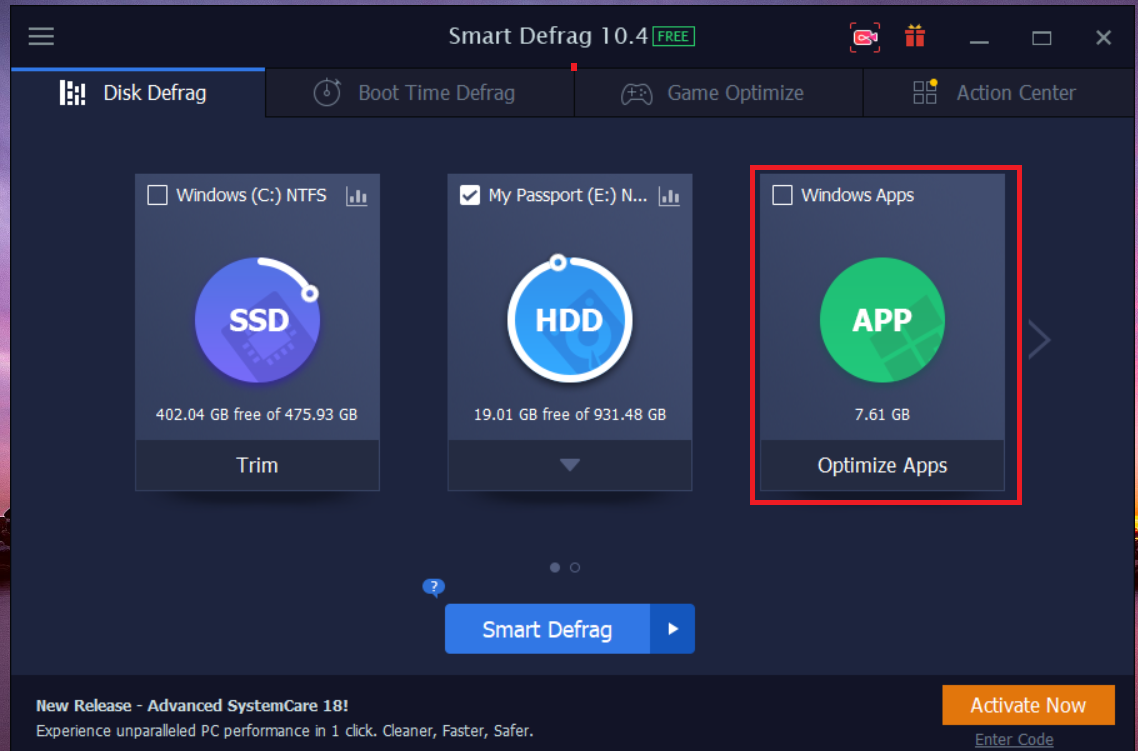Click the purple SSD drive icon
The height and width of the screenshot is (751, 1138).
(x=258, y=320)
